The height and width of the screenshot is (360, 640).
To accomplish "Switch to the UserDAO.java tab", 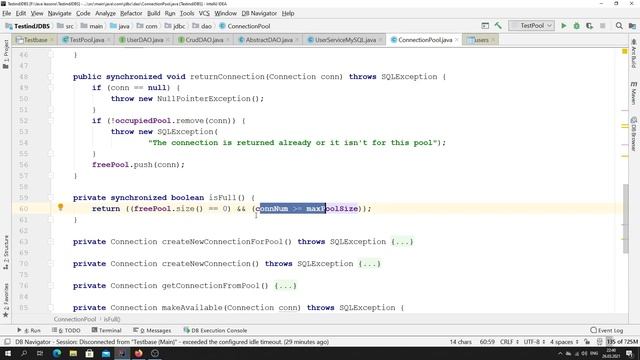I will pyautogui.click(x=145, y=40).
